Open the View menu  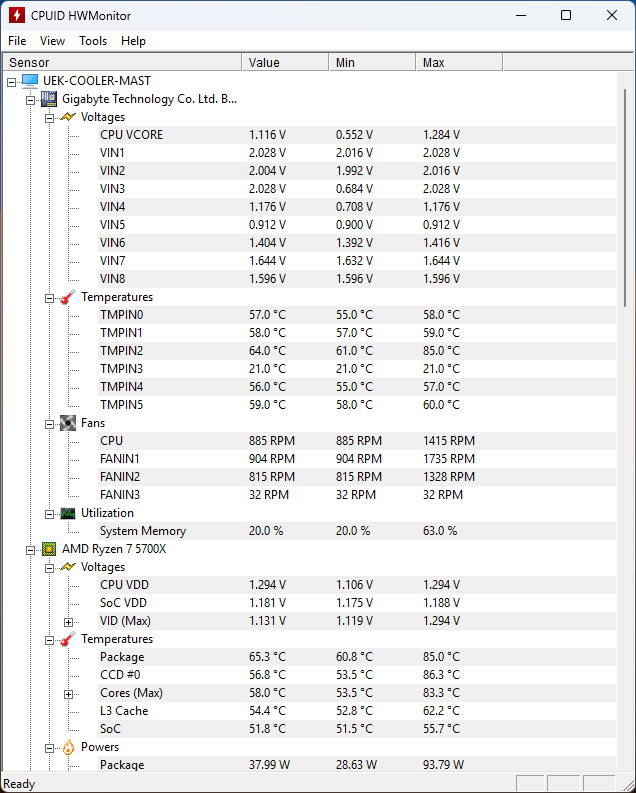52,41
